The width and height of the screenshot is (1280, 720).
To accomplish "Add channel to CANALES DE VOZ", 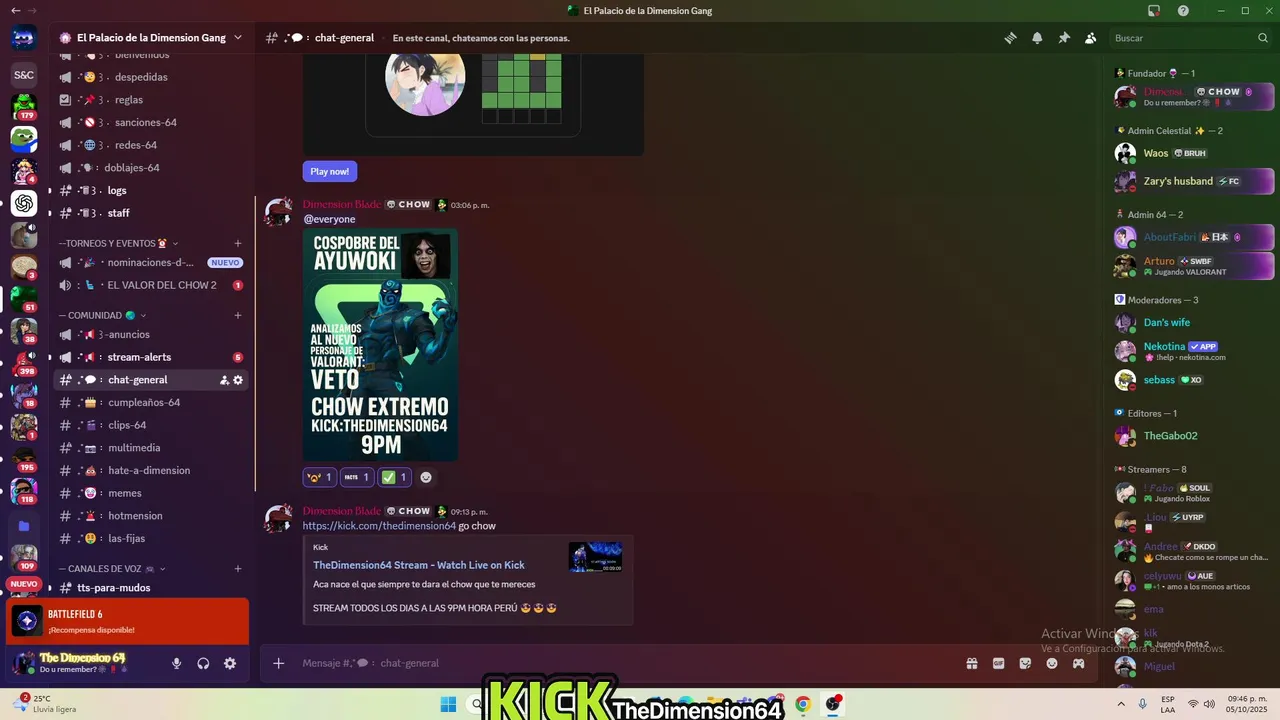I will (x=238, y=568).
